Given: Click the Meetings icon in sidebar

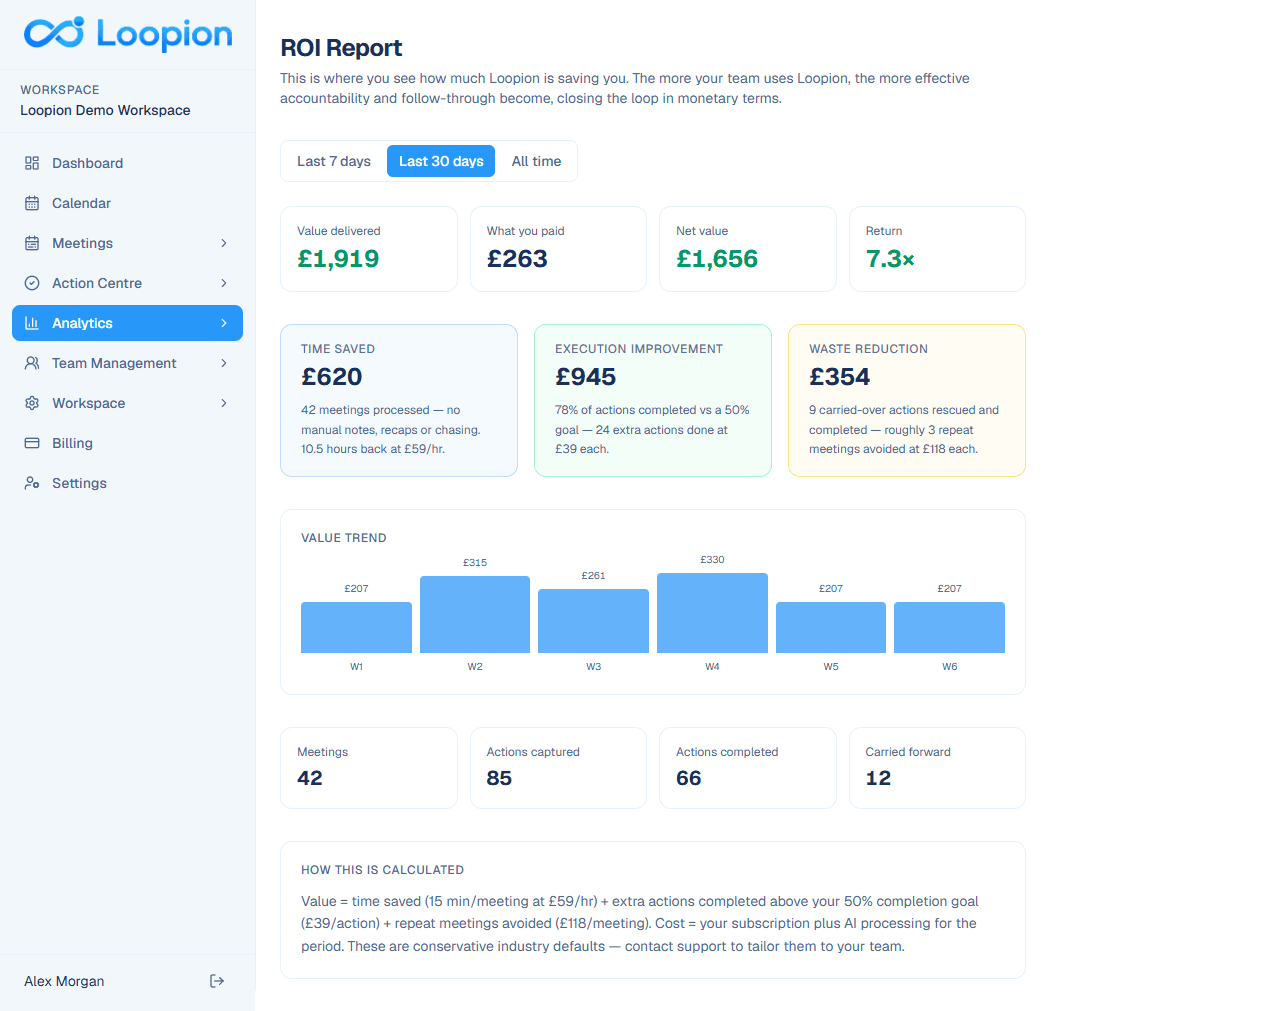Looking at the screenshot, I should pyautogui.click(x=32, y=243).
